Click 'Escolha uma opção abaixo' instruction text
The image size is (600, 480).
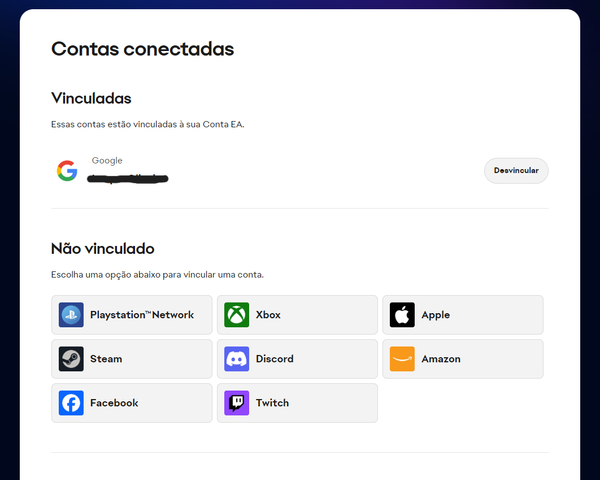click(157, 275)
